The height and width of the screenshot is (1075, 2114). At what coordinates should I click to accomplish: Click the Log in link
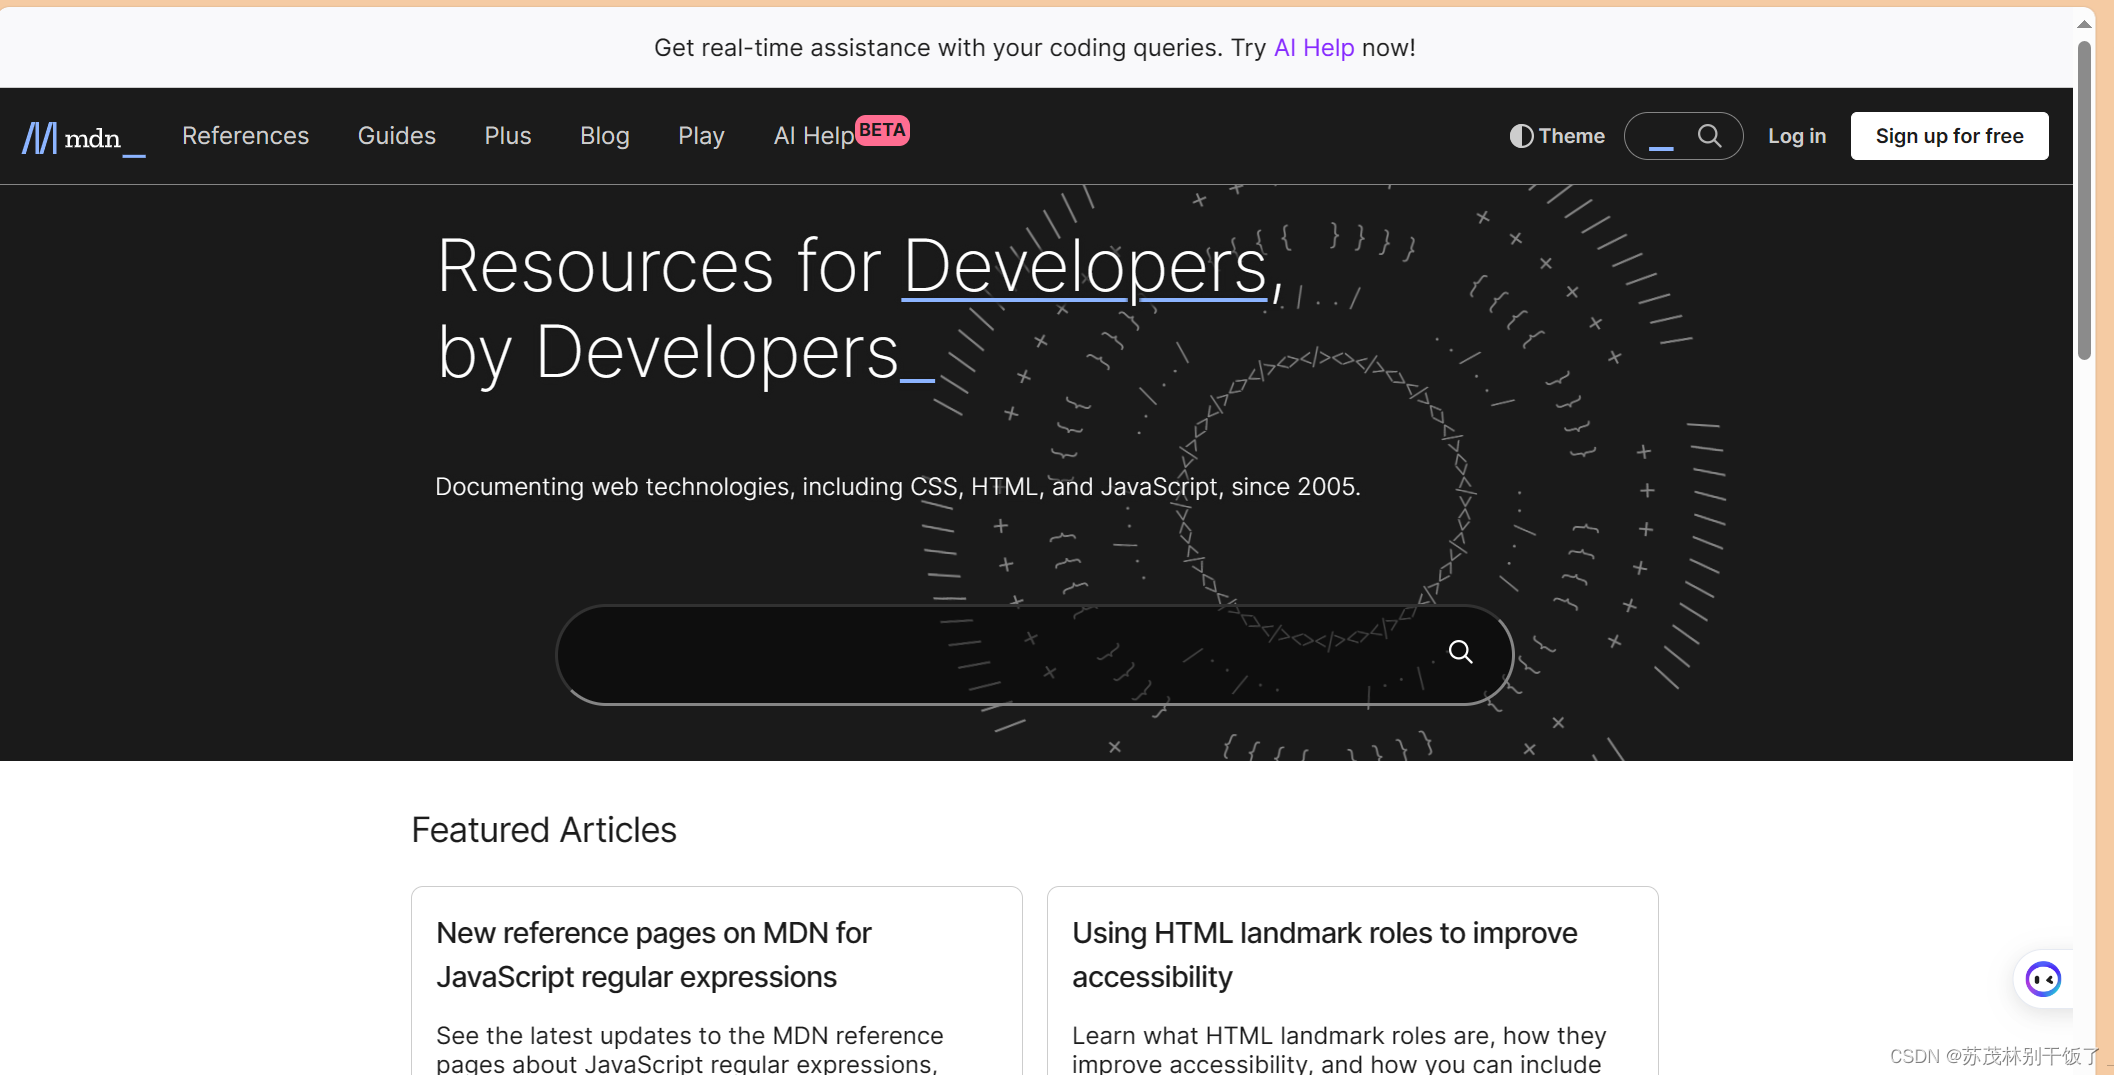pos(1797,136)
